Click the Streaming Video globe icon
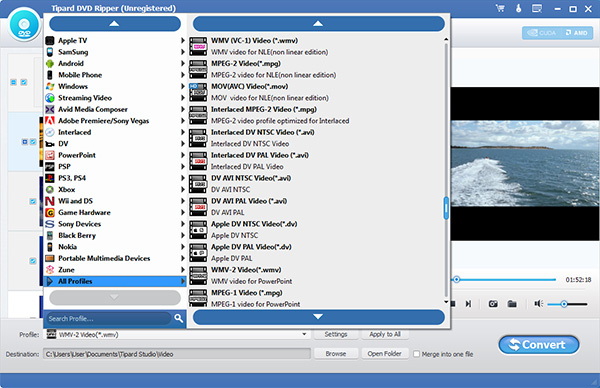This screenshot has width=600, height=388. tap(50, 98)
